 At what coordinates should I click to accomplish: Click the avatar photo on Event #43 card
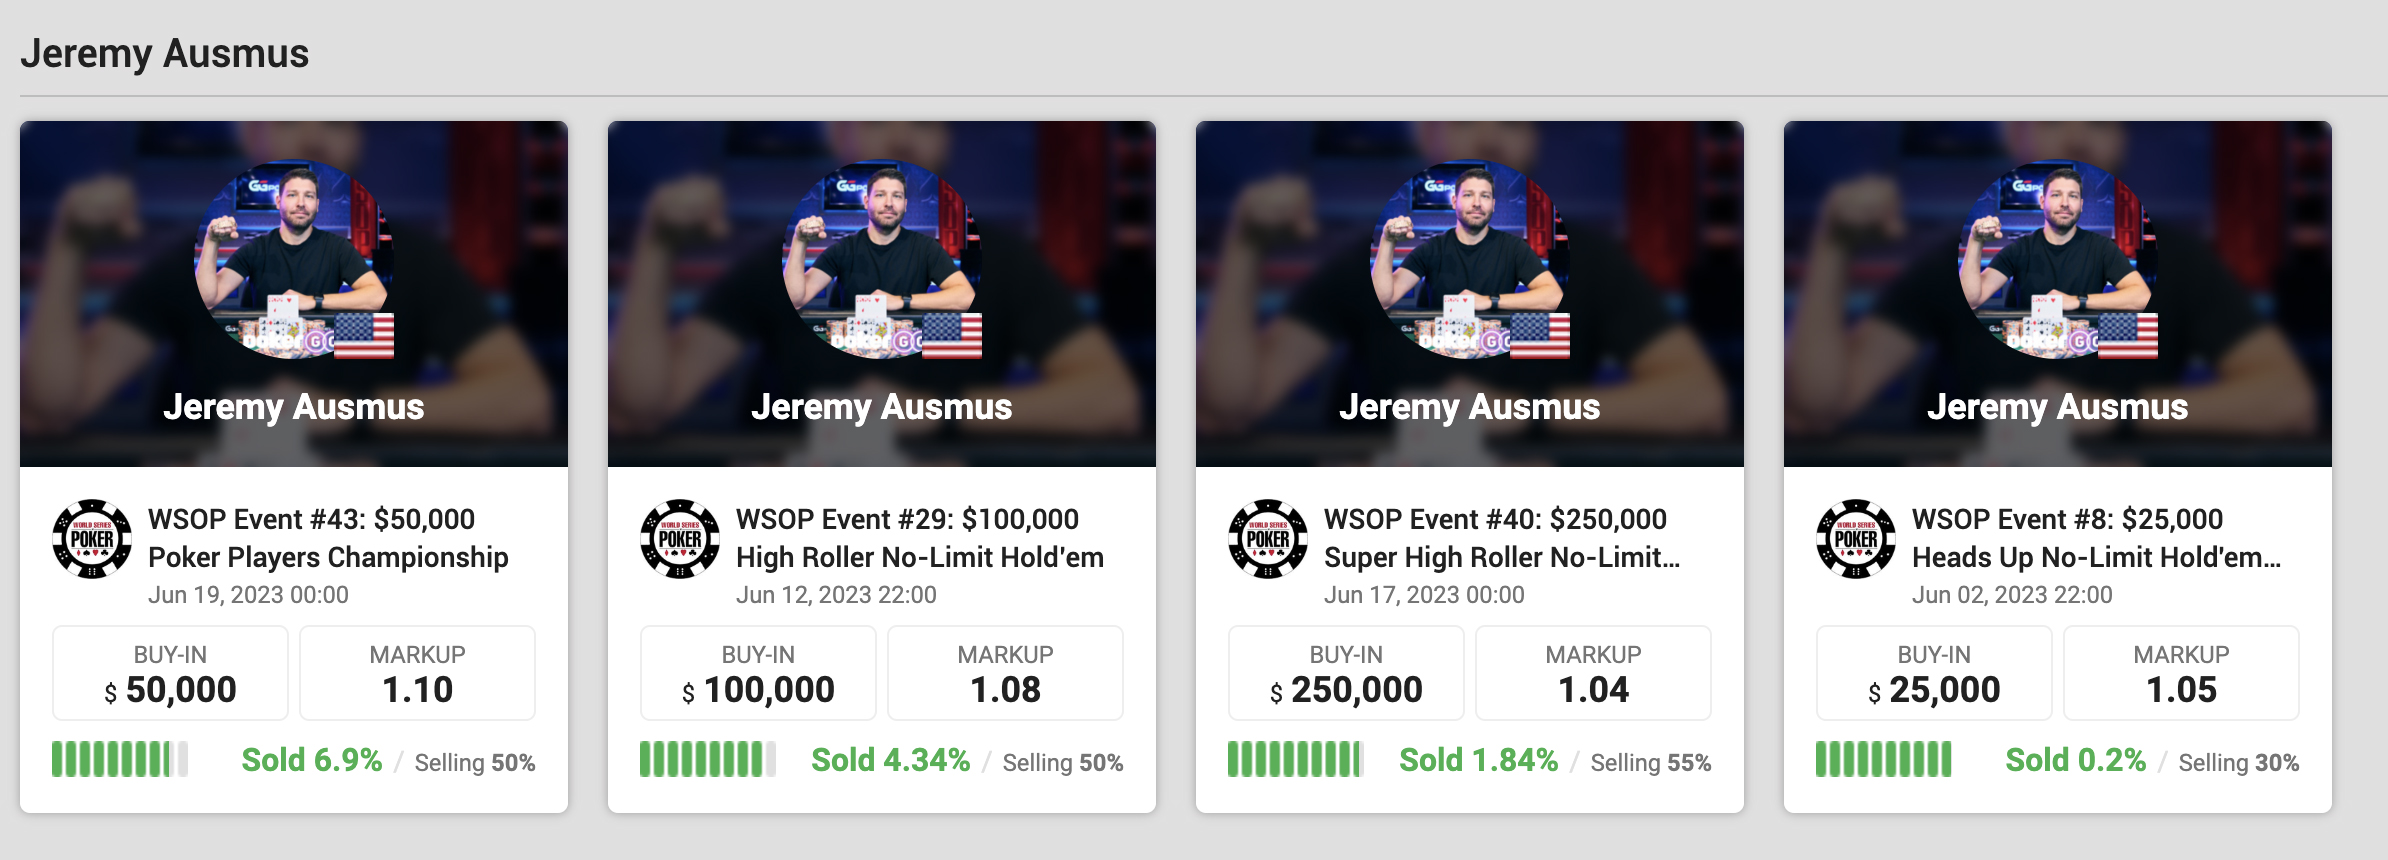(x=294, y=260)
